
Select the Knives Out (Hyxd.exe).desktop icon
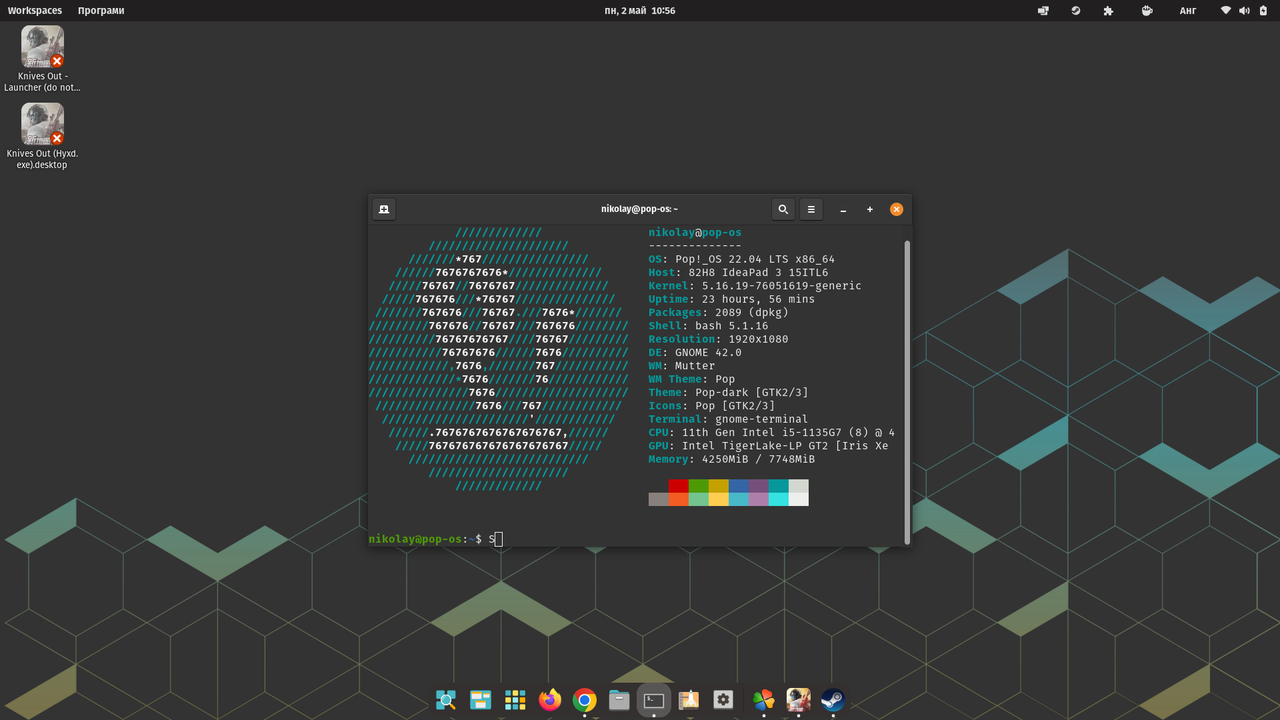(x=42, y=137)
